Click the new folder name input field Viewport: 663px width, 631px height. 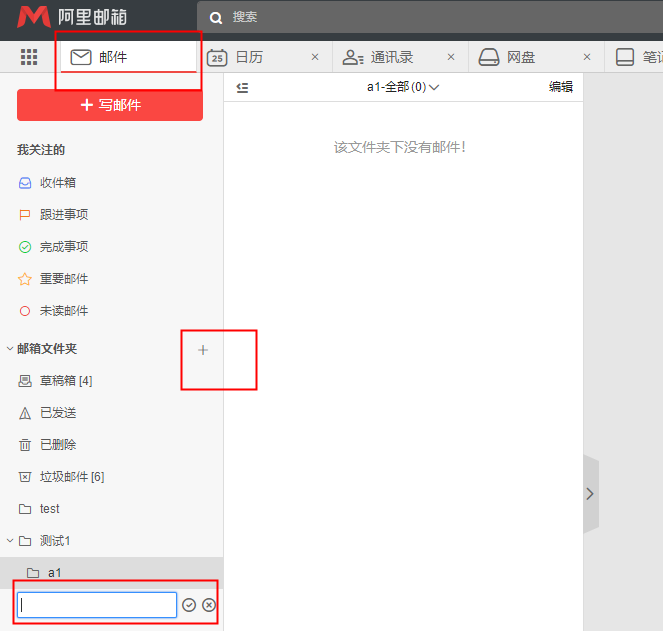point(97,605)
